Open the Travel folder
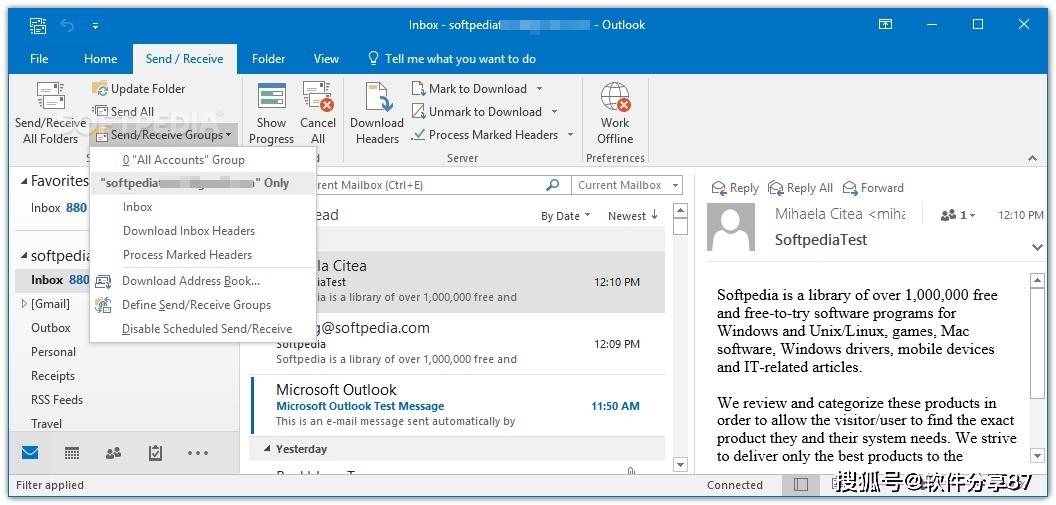This screenshot has width=1056, height=505. click(x=46, y=424)
